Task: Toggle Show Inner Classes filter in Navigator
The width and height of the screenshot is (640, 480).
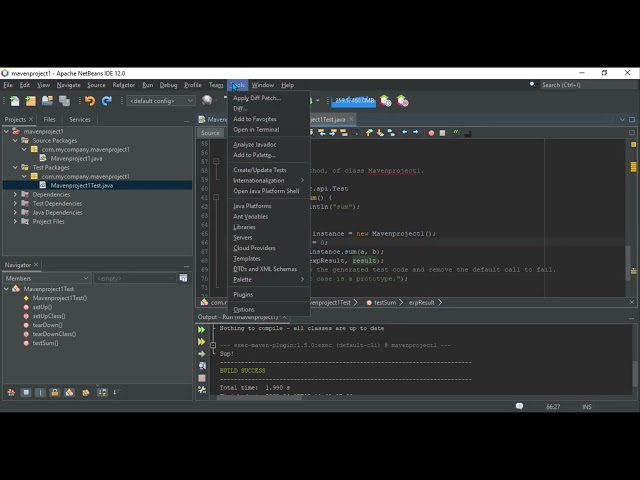Action: coord(69,392)
